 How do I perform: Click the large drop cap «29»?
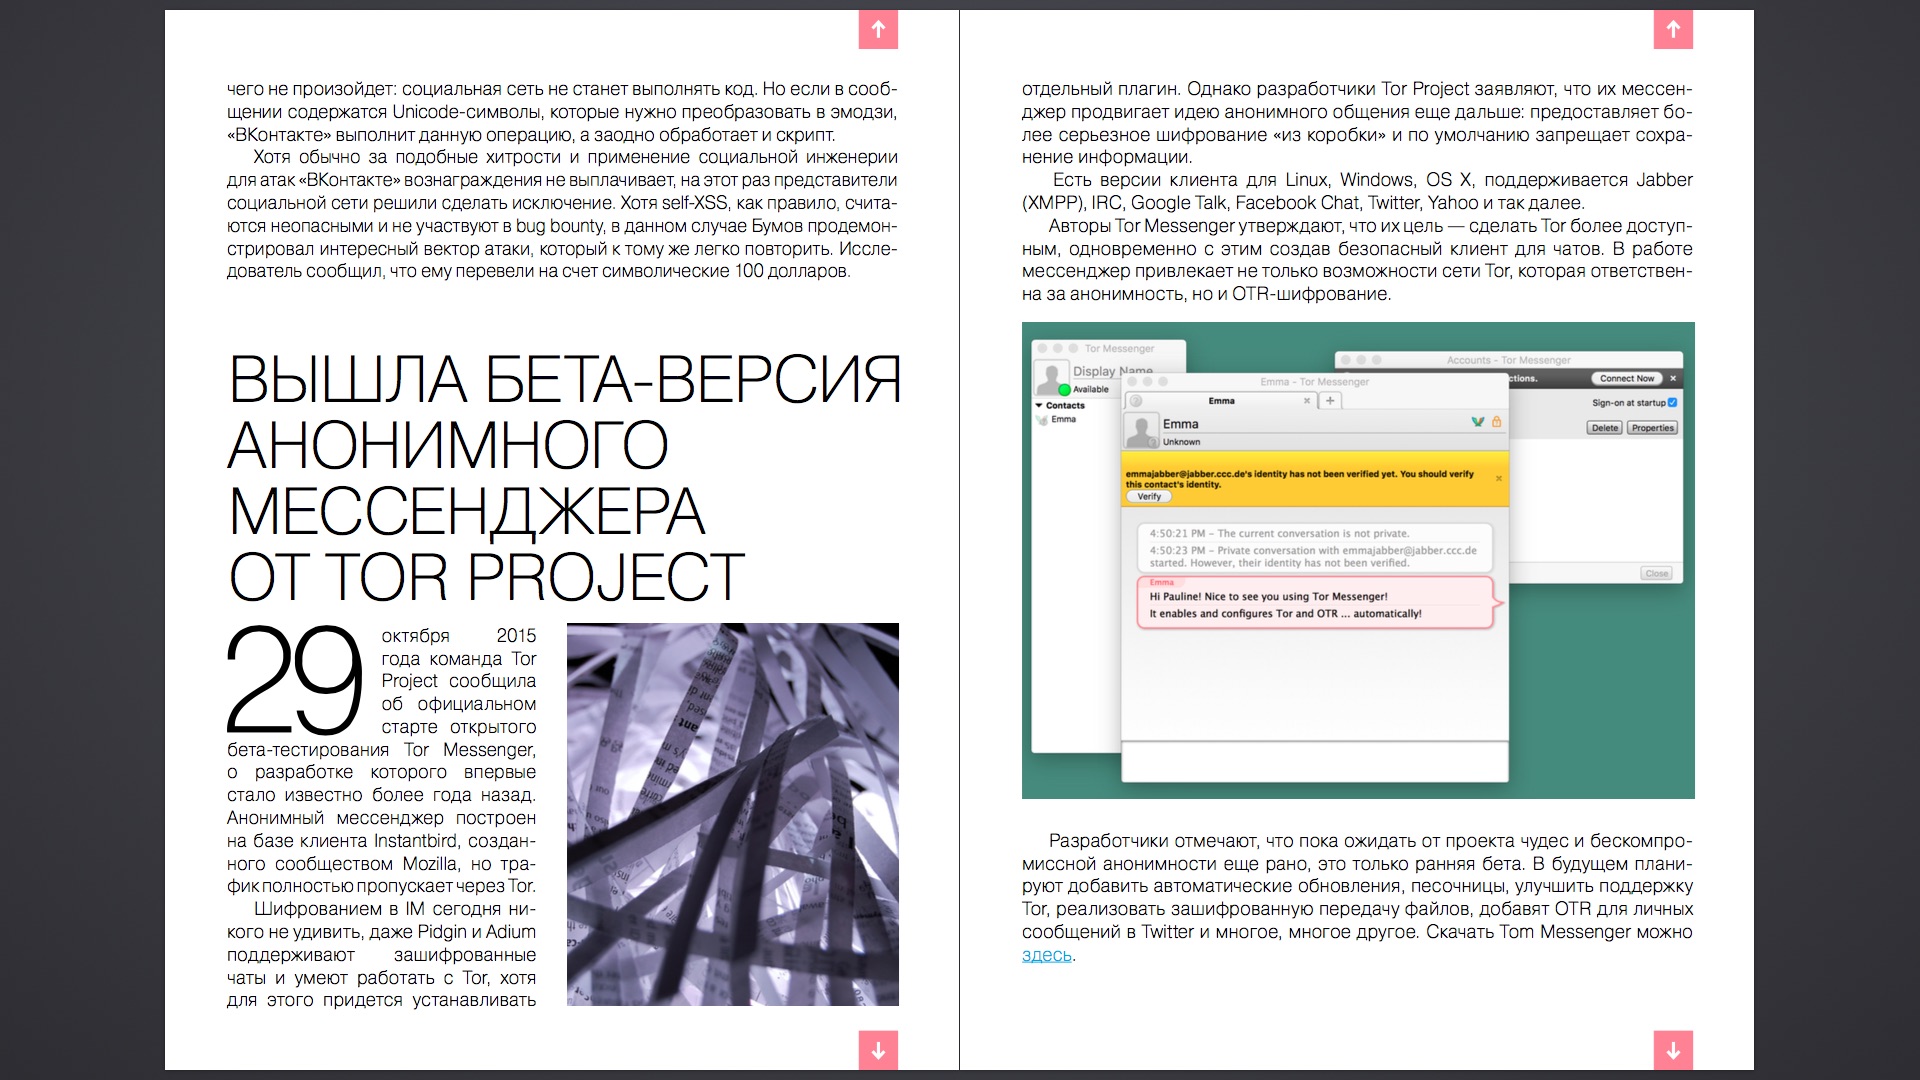click(x=295, y=680)
